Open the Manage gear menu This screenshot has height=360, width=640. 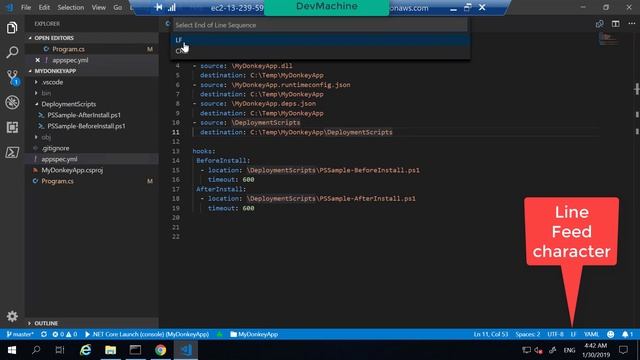[x=12, y=316]
